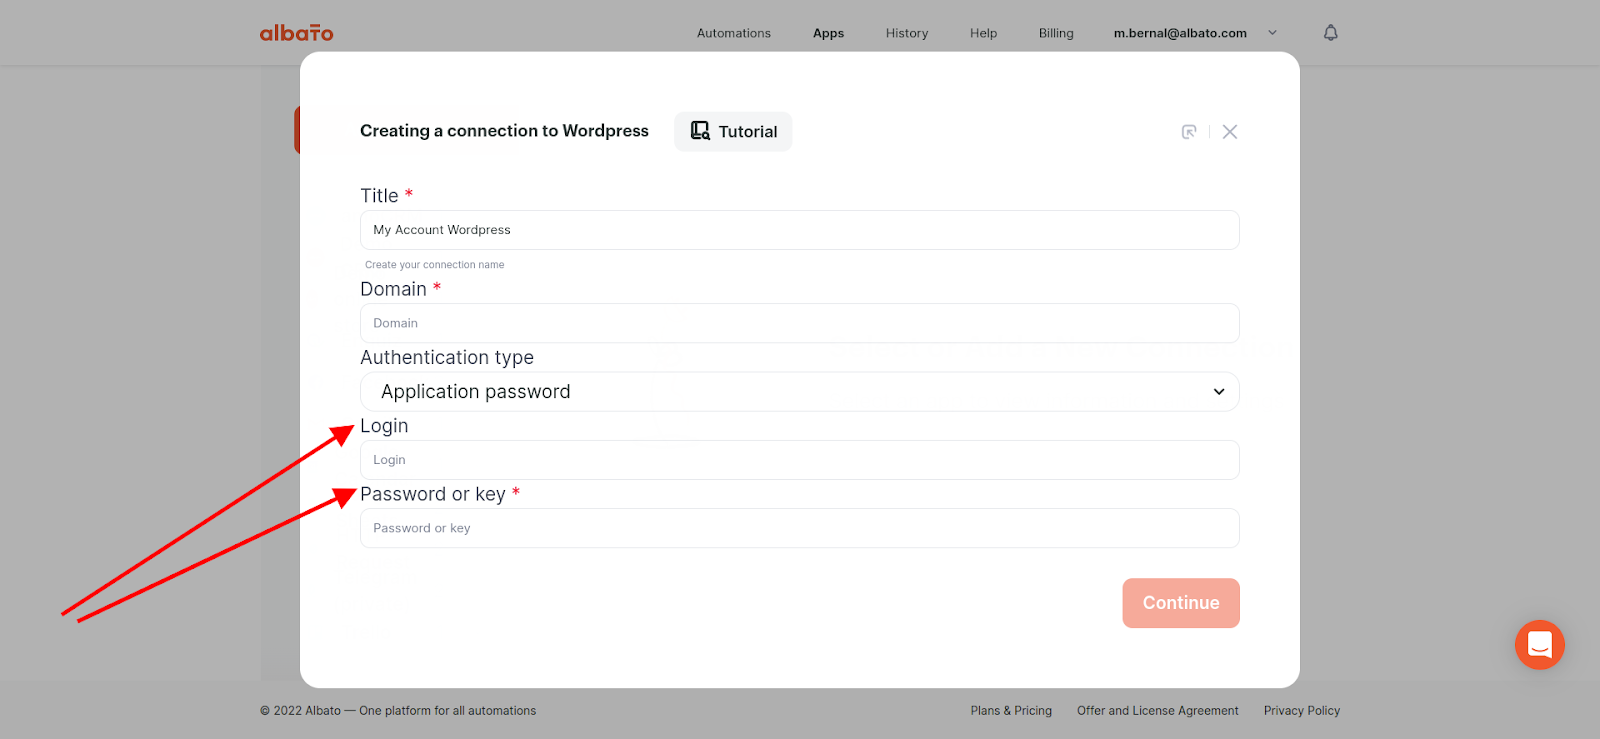Click into the Login field
The image size is (1600, 739).
coord(799,460)
